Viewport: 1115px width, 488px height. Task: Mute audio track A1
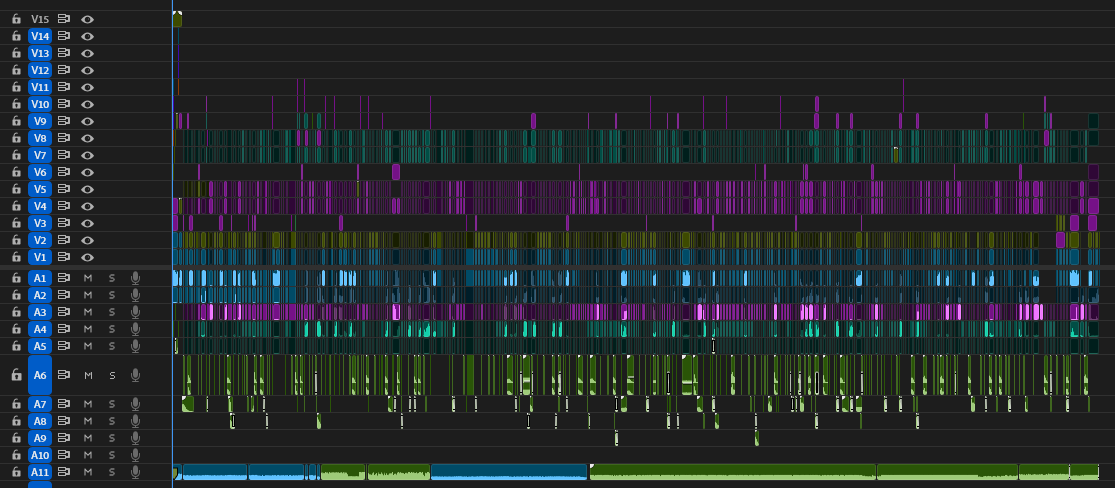tap(88, 278)
